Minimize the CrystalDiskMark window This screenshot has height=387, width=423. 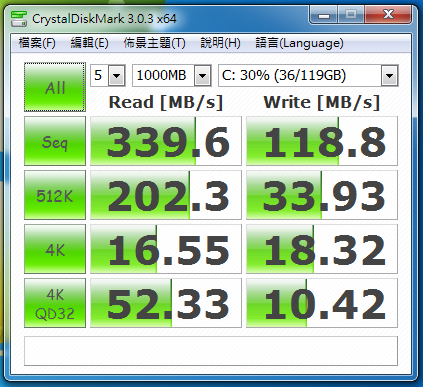pyautogui.click(x=324, y=15)
